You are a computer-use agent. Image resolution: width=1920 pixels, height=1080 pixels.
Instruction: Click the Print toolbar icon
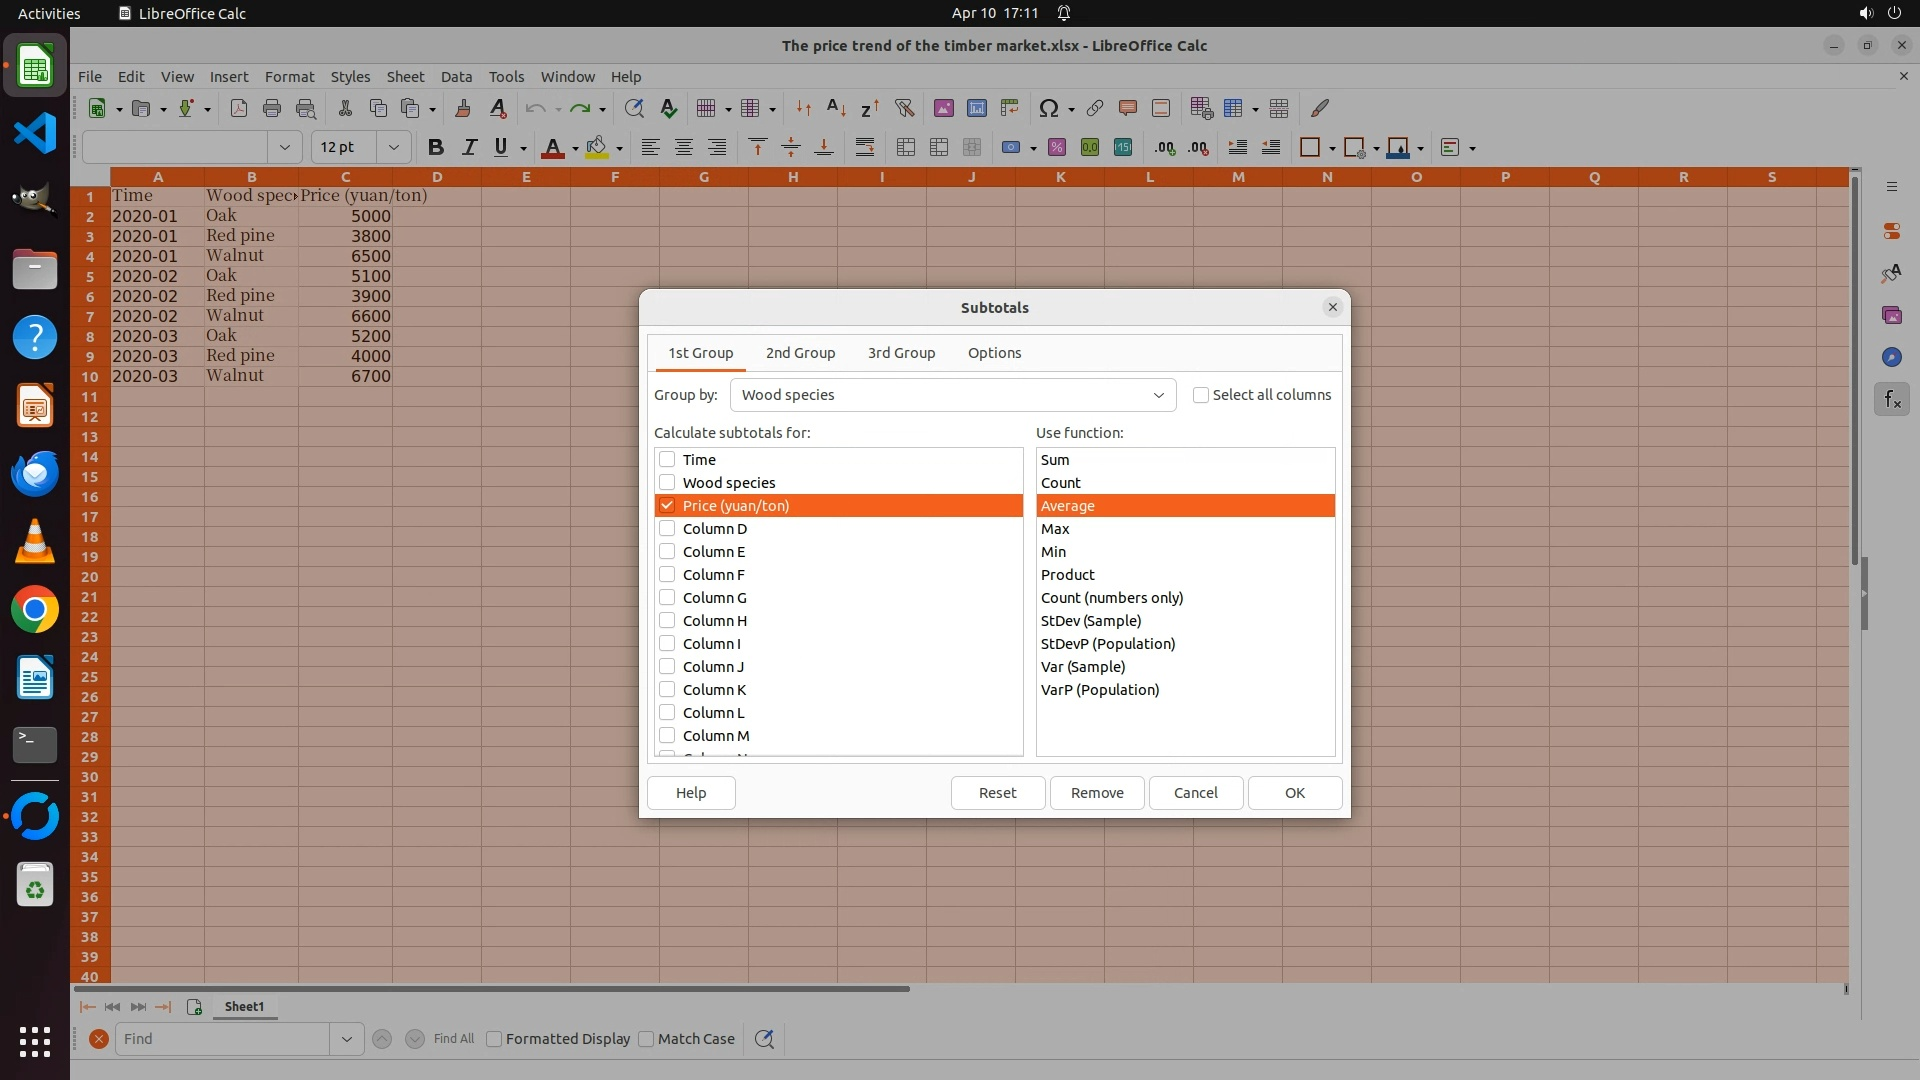pyautogui.click(x=271, y=108)
